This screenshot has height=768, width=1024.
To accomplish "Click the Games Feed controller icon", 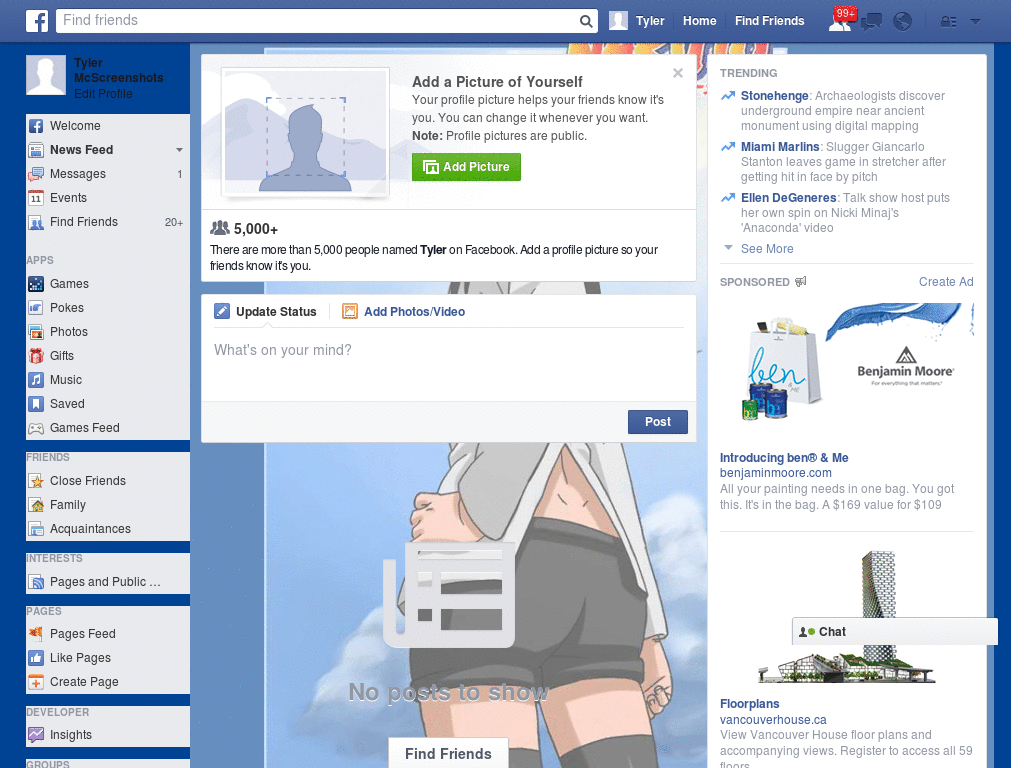I will pyautogui.click(x=36, y=428).
